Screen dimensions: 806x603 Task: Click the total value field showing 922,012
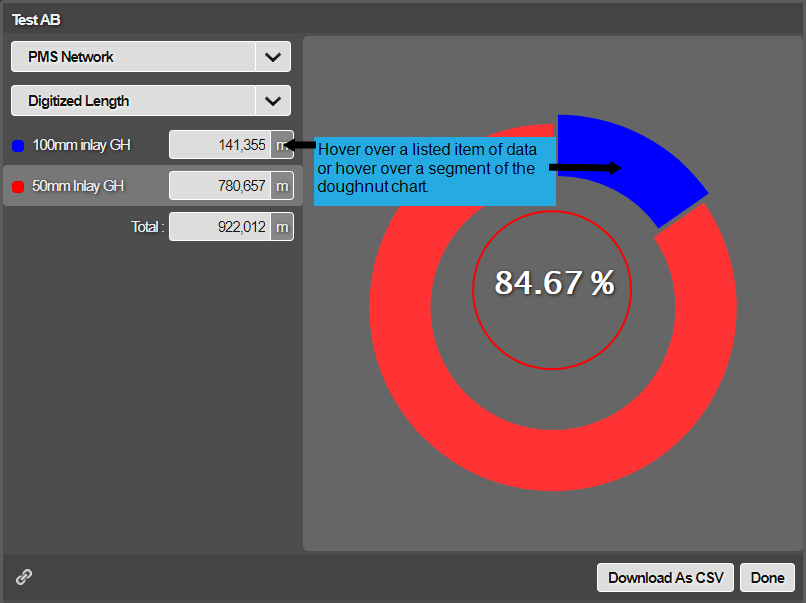220,227
